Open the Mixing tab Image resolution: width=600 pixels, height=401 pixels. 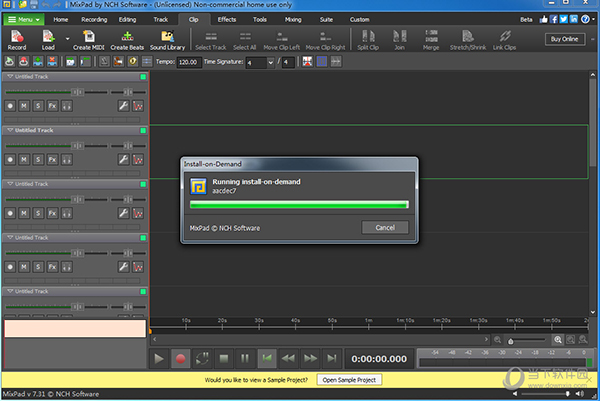(293, 20)
